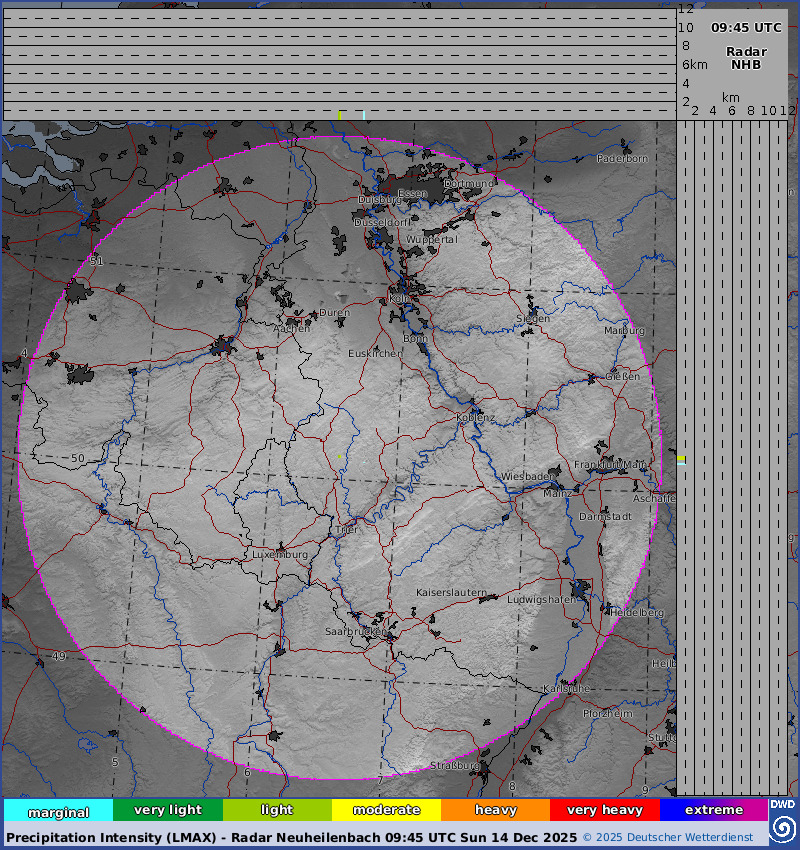Click the orange 'heavy' legend swatch

point(495,810)
